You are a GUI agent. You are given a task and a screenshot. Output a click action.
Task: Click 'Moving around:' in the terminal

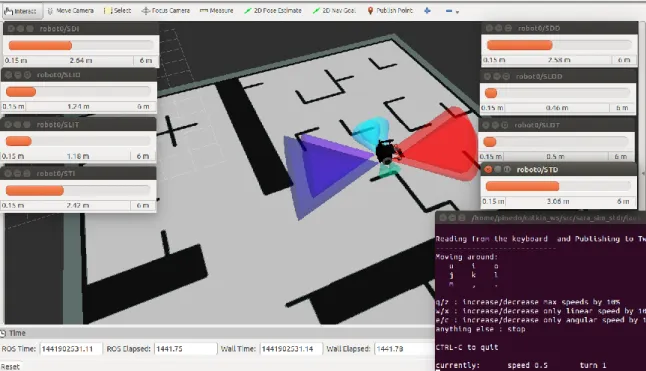click(466, 257)
